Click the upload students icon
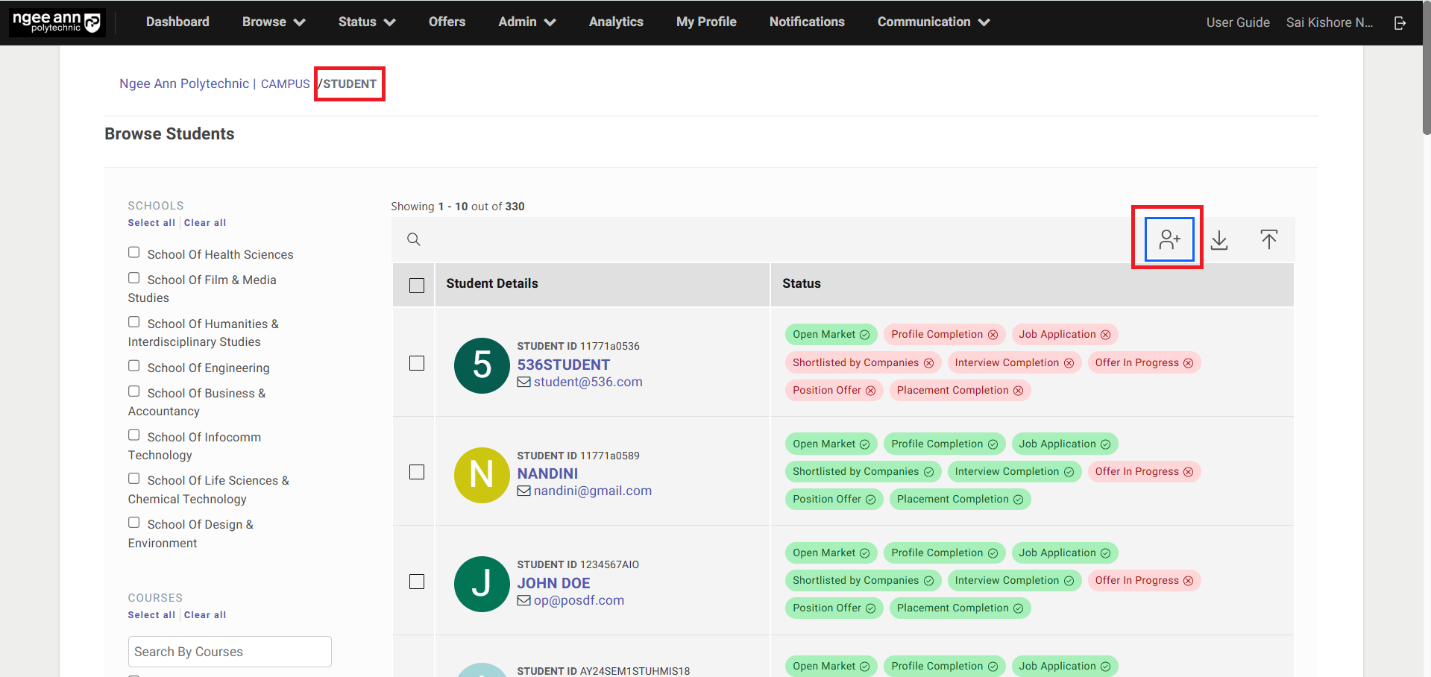Screen dimensions: 1431x677 pos(1268,240)
